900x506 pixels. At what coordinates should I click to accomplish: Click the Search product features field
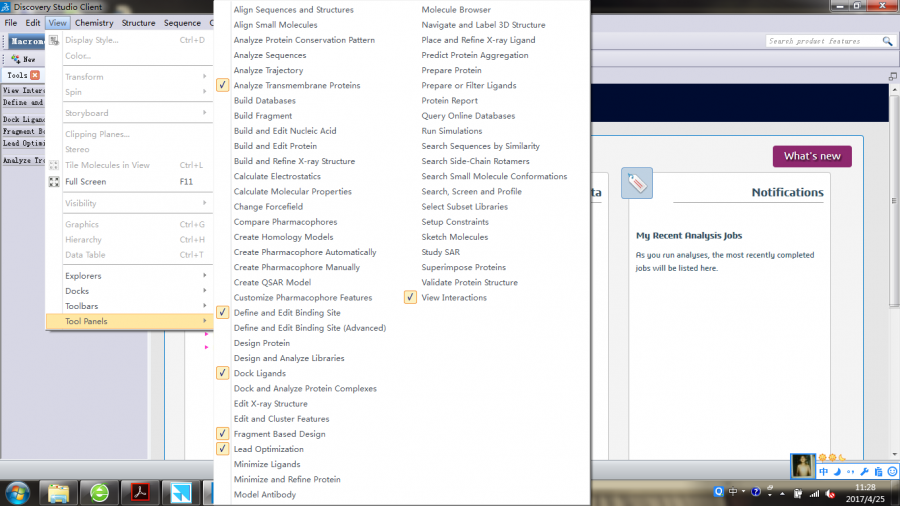(x=824, y=41)
